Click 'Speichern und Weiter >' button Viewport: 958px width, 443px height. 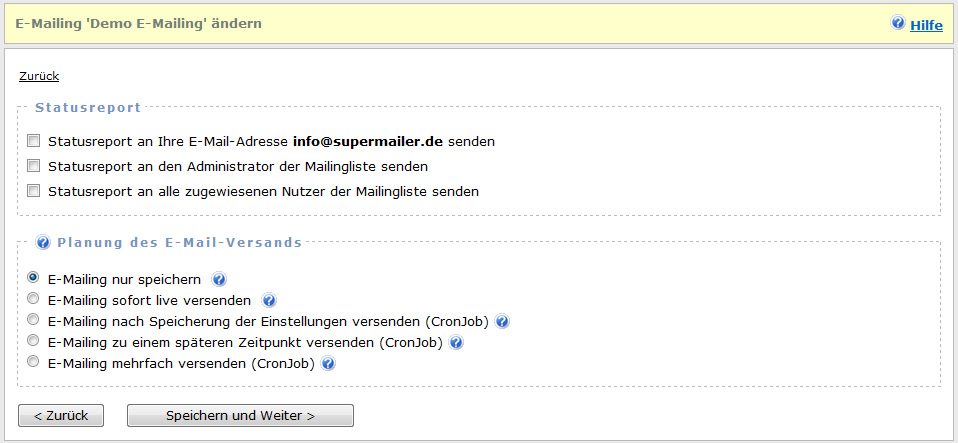click(x=240, y=415)
